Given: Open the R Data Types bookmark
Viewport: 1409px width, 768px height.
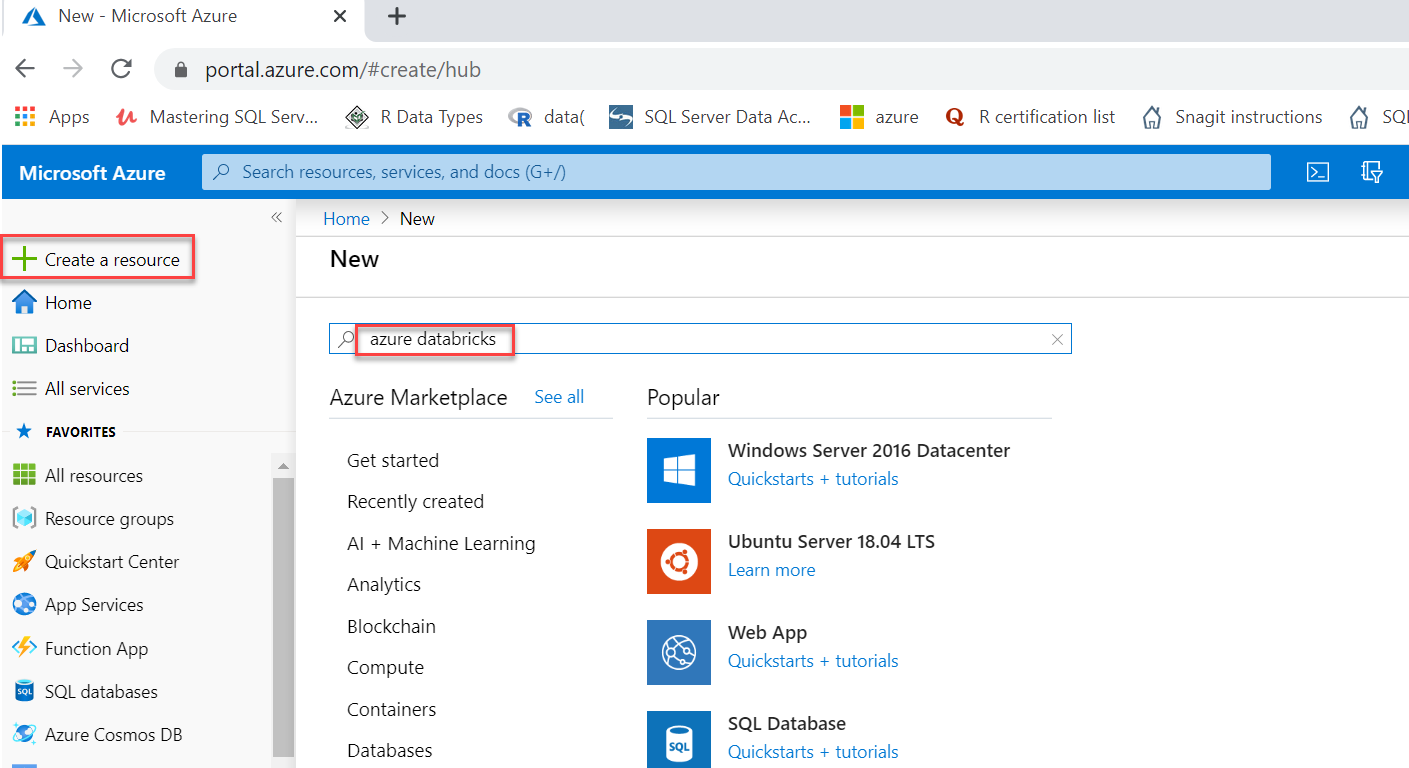Looking at the screenshot, I should click(414, 117).
